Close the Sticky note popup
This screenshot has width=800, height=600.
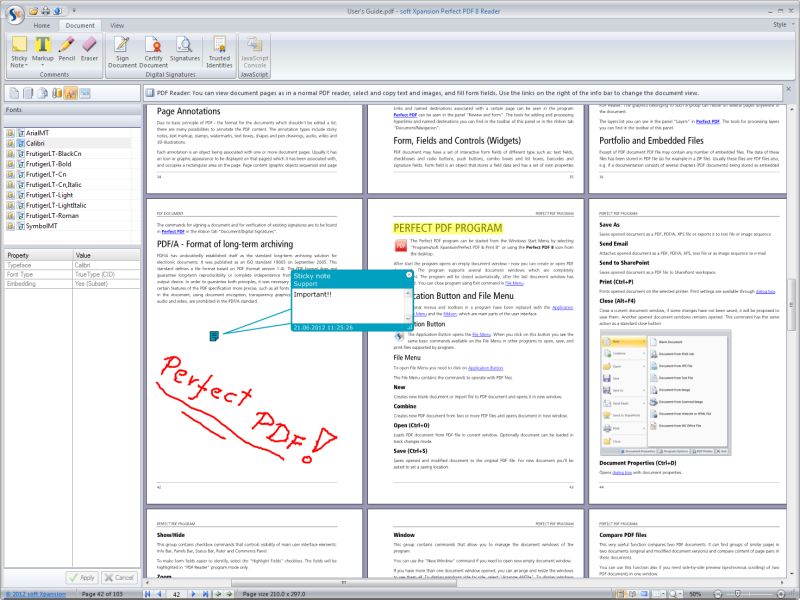coord(409,275)
